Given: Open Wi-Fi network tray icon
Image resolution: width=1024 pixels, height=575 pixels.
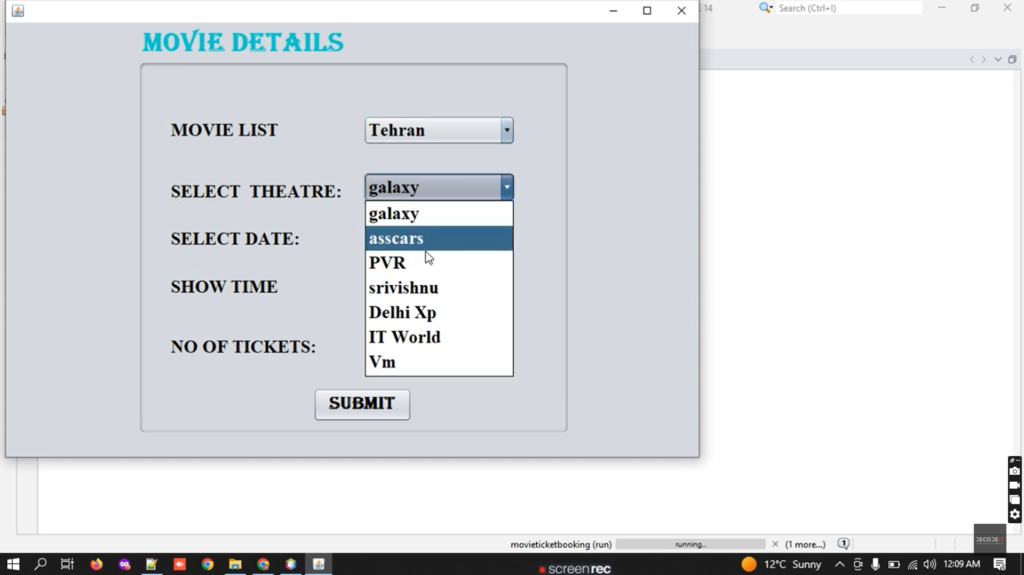Looking at the screenshot, I should pos(912,564).
